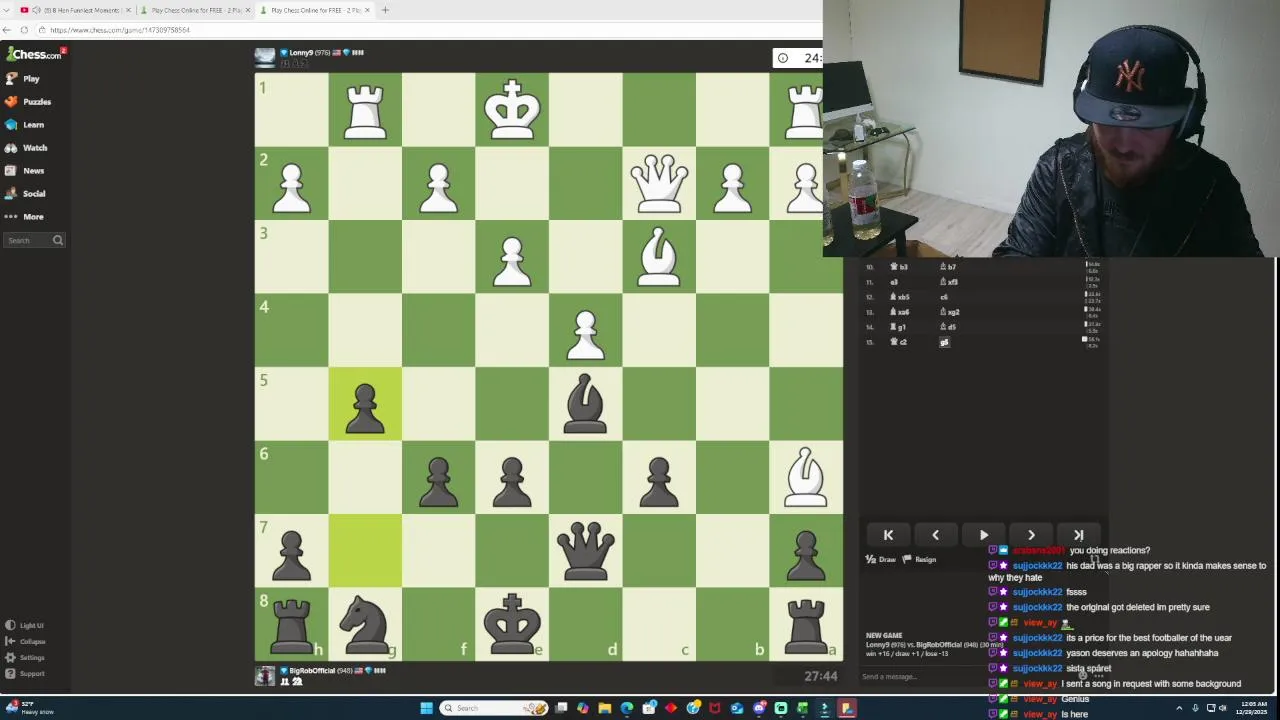Play through the game moves
Viewport: 1280px width, 720px height.
click(x=984, y=535)
